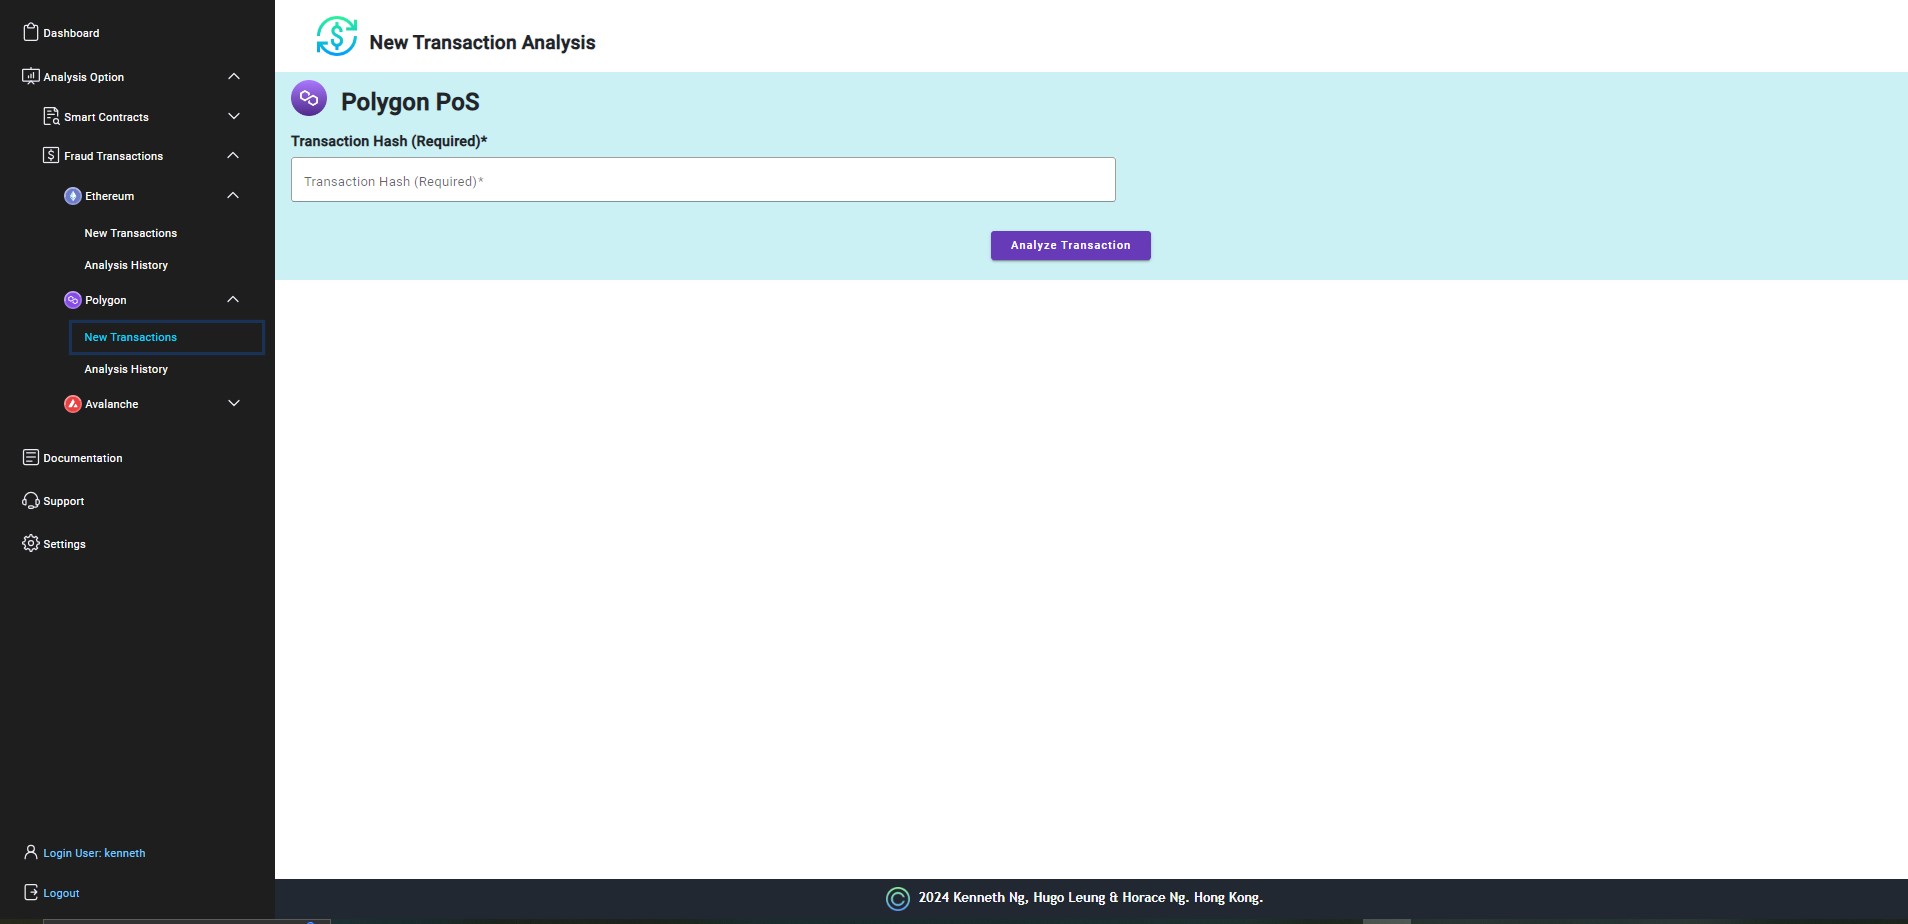Collapse the Polygon submenu chevron
This screenshot has height=924, width=1908.
click(x=233, y=299)
